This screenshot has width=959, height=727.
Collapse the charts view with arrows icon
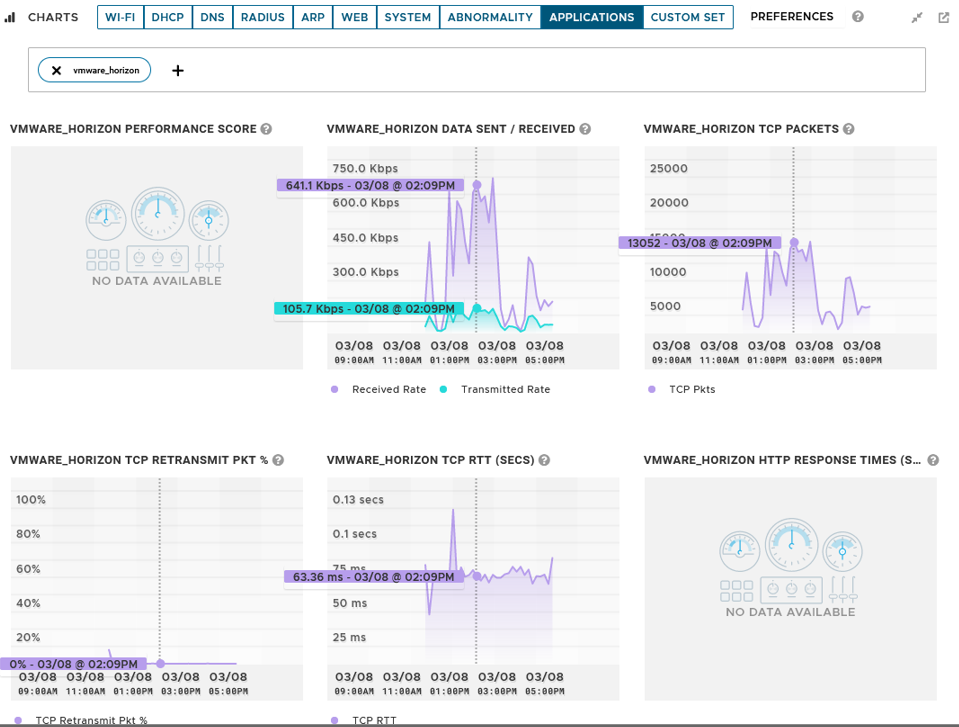917,18
